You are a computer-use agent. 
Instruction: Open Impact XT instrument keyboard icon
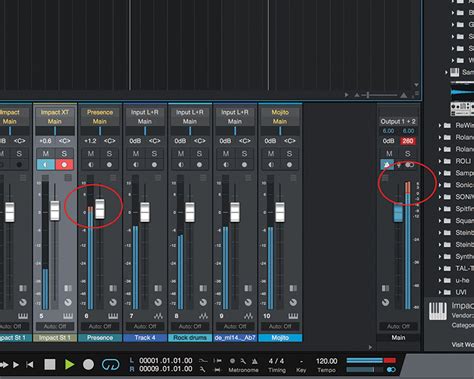[x=68, y=316]
